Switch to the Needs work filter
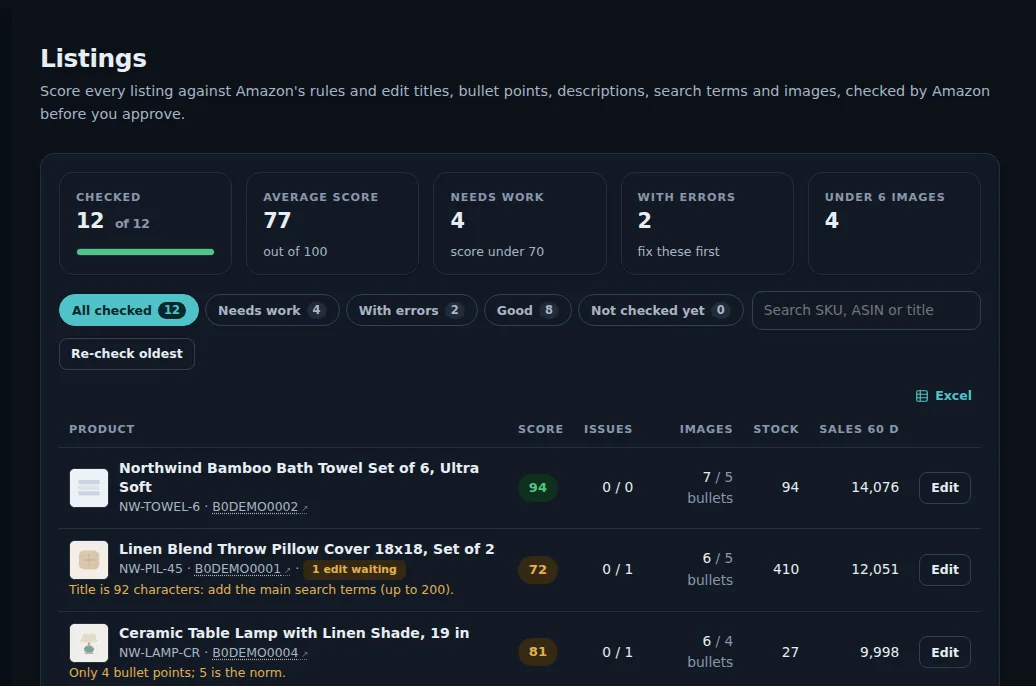Image resolution: width=1036 pixels, height=686 pixels. point(272,310)
